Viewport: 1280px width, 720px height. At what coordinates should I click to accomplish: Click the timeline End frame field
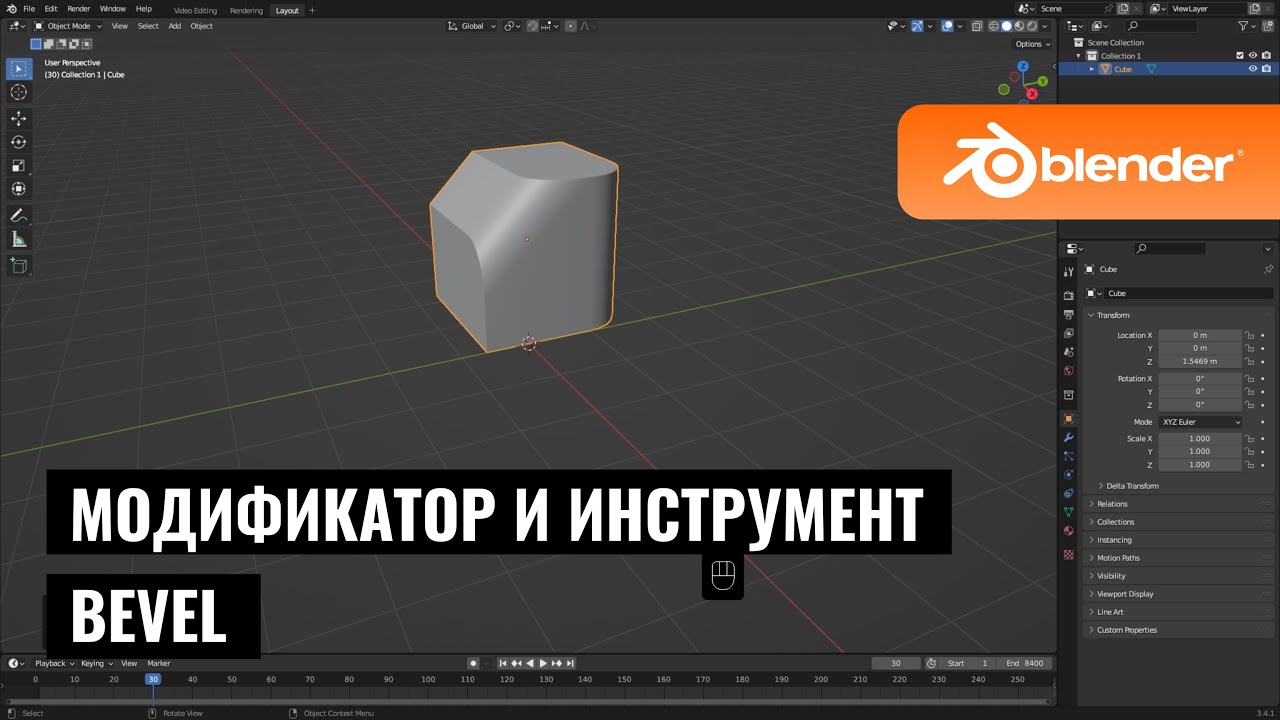(1024, 663)
